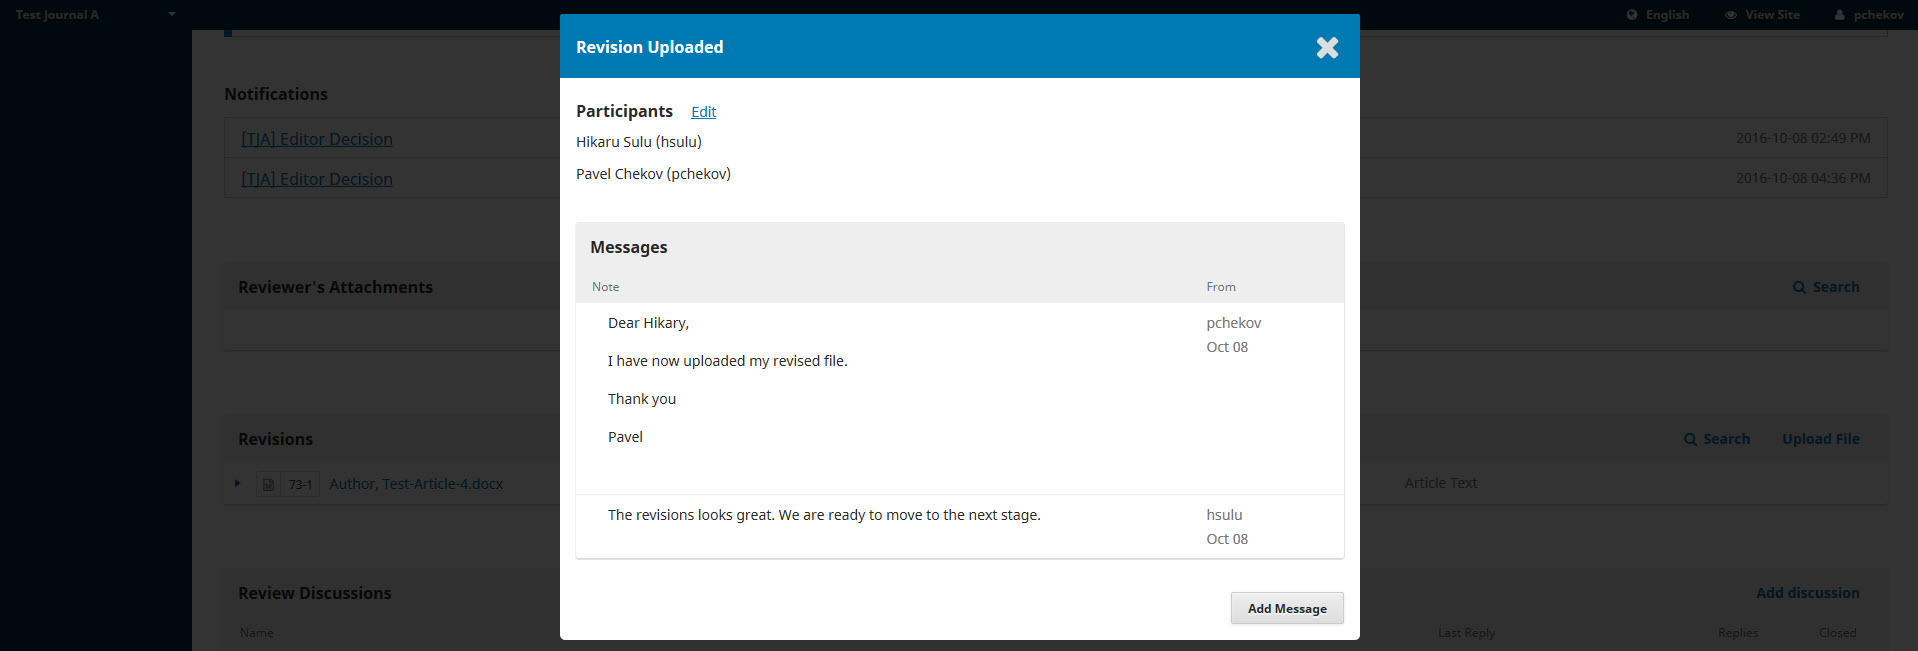Click the document icon beside 73-1
The height and width of the screenshot is (651, 1918).
click(268, 485)
